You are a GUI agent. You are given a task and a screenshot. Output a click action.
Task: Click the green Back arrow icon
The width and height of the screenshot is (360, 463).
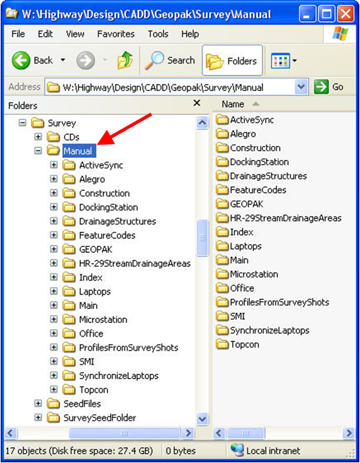coord(21,60)
